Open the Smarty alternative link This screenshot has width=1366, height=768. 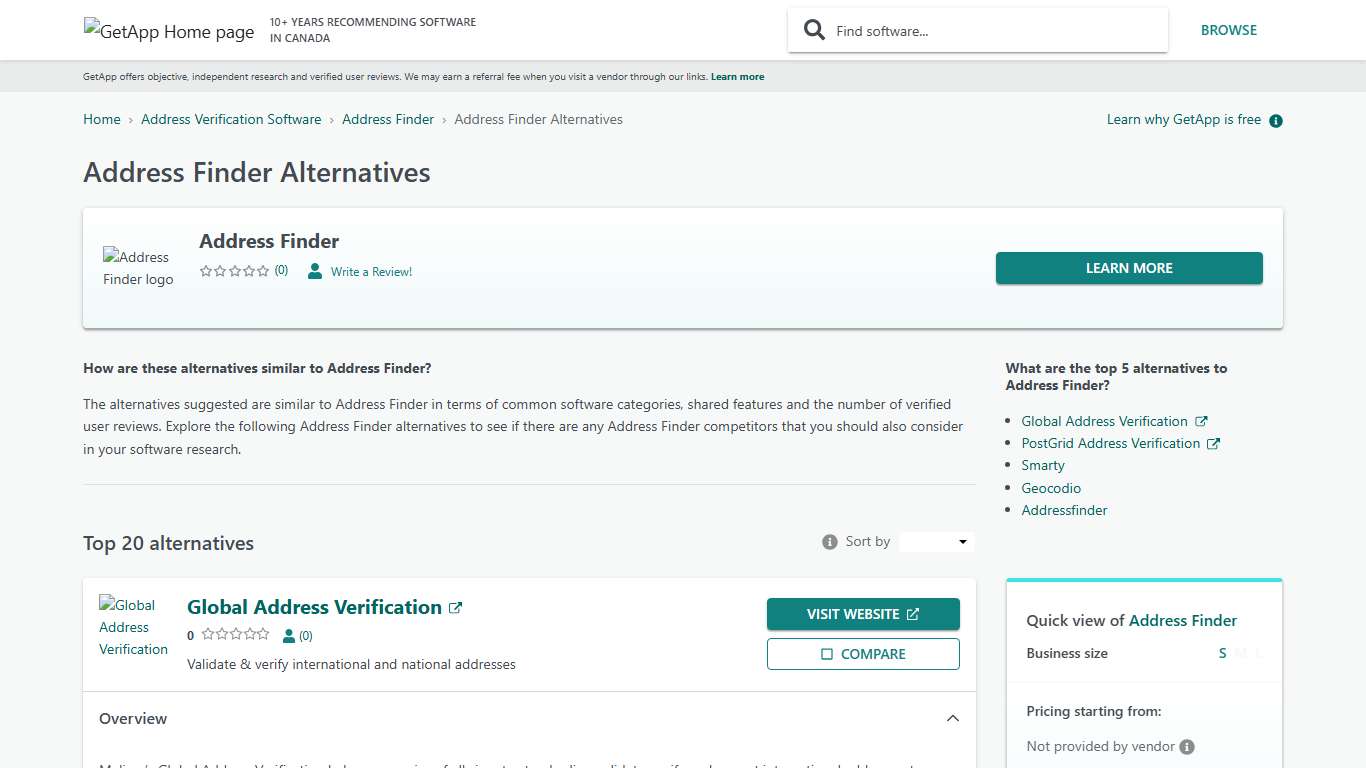pyautogui.click(x=1042, y=465)
